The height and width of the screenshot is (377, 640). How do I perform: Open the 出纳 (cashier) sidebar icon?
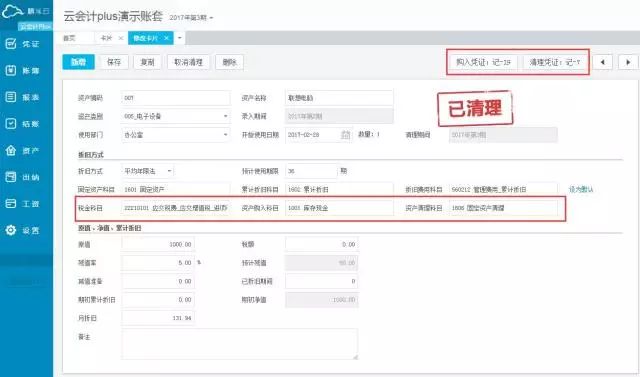pos(11,177)
